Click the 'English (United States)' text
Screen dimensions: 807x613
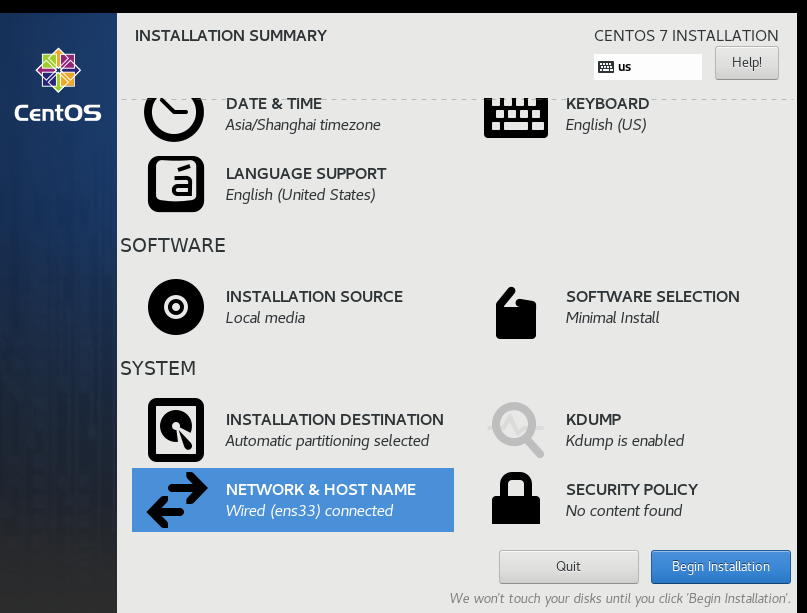coord(301,195)
